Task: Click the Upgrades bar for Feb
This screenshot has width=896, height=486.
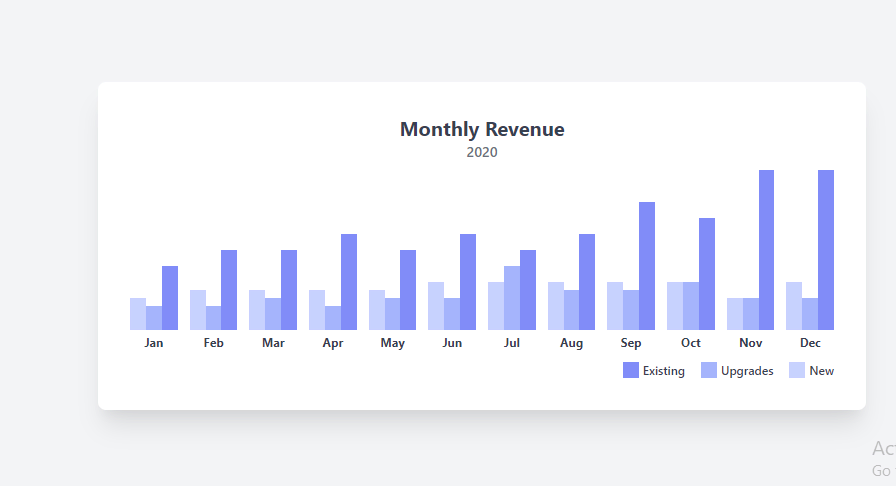Action: tap(213, 318)
